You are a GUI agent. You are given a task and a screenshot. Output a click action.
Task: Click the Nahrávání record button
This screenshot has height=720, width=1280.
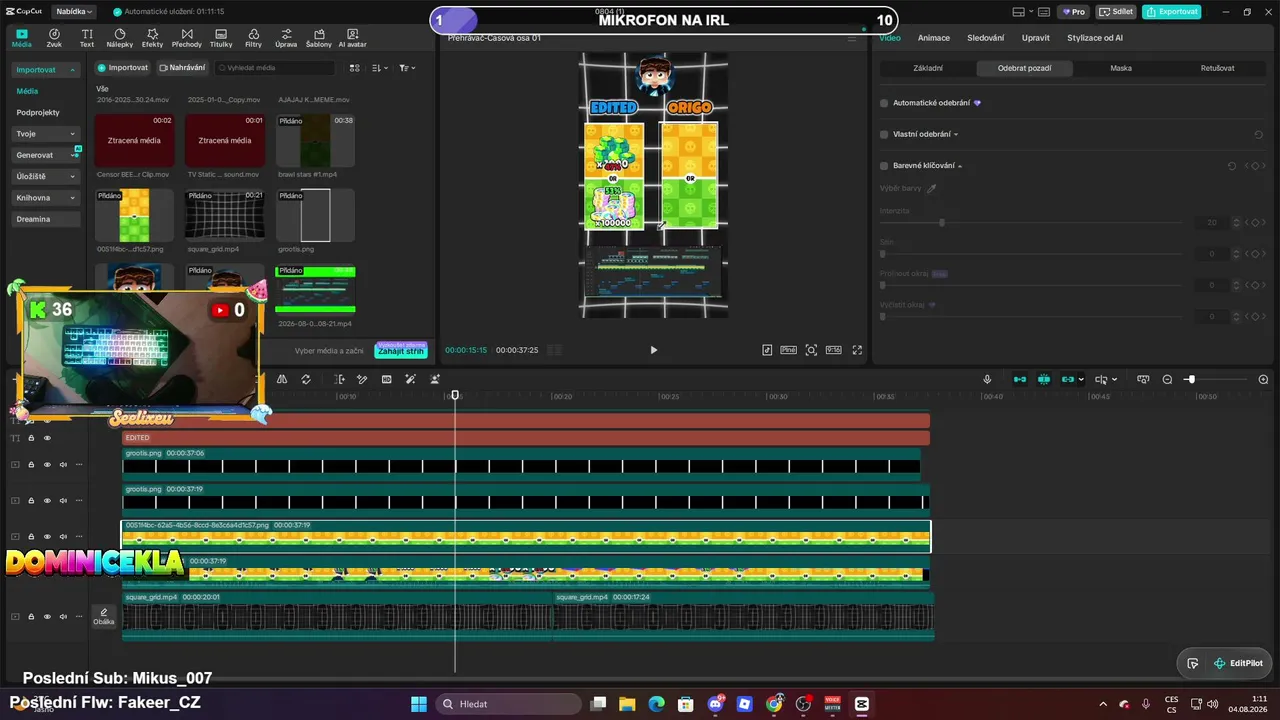click(181, 68)
